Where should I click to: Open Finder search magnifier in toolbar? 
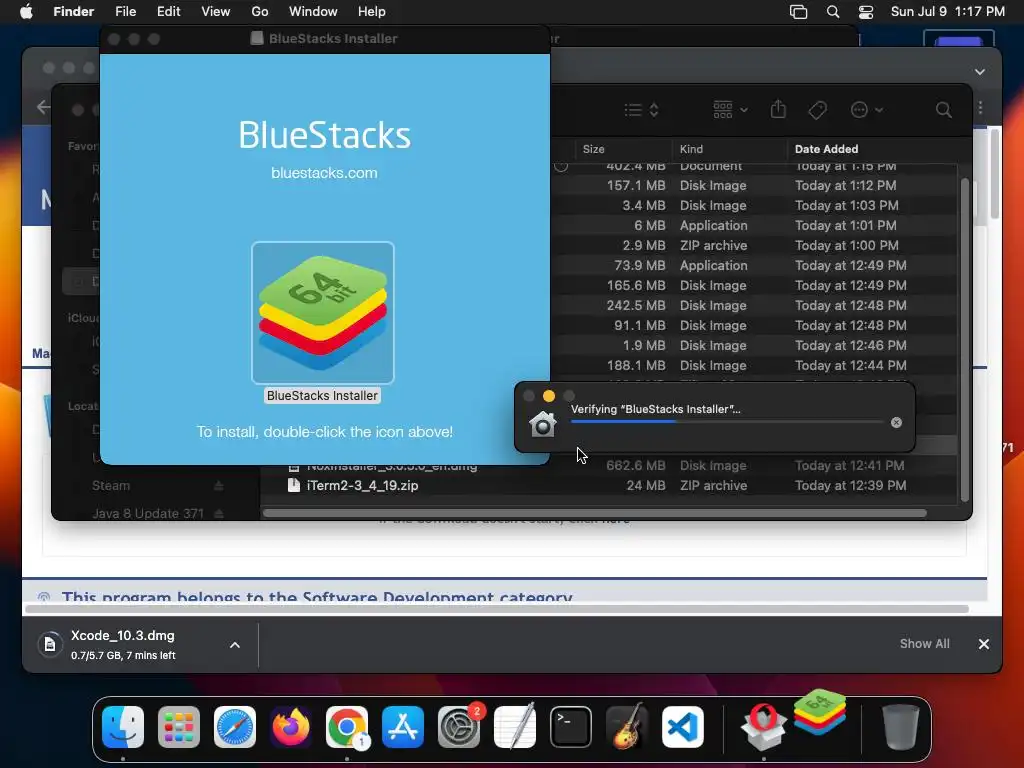[943, 110]
